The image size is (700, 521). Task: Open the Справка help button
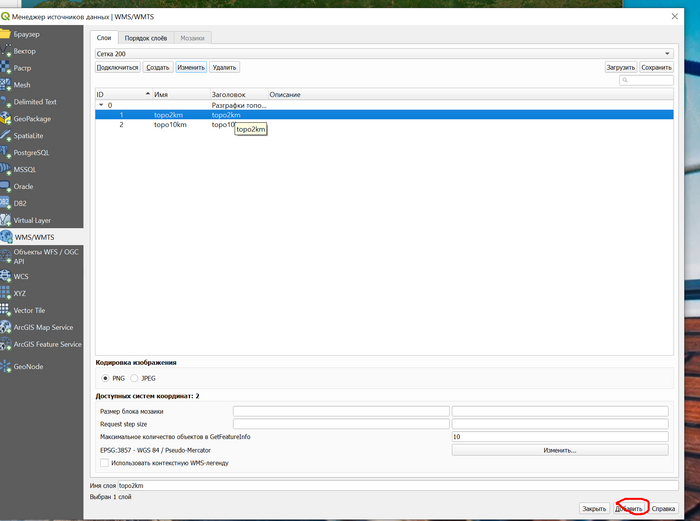click(663, 508)
